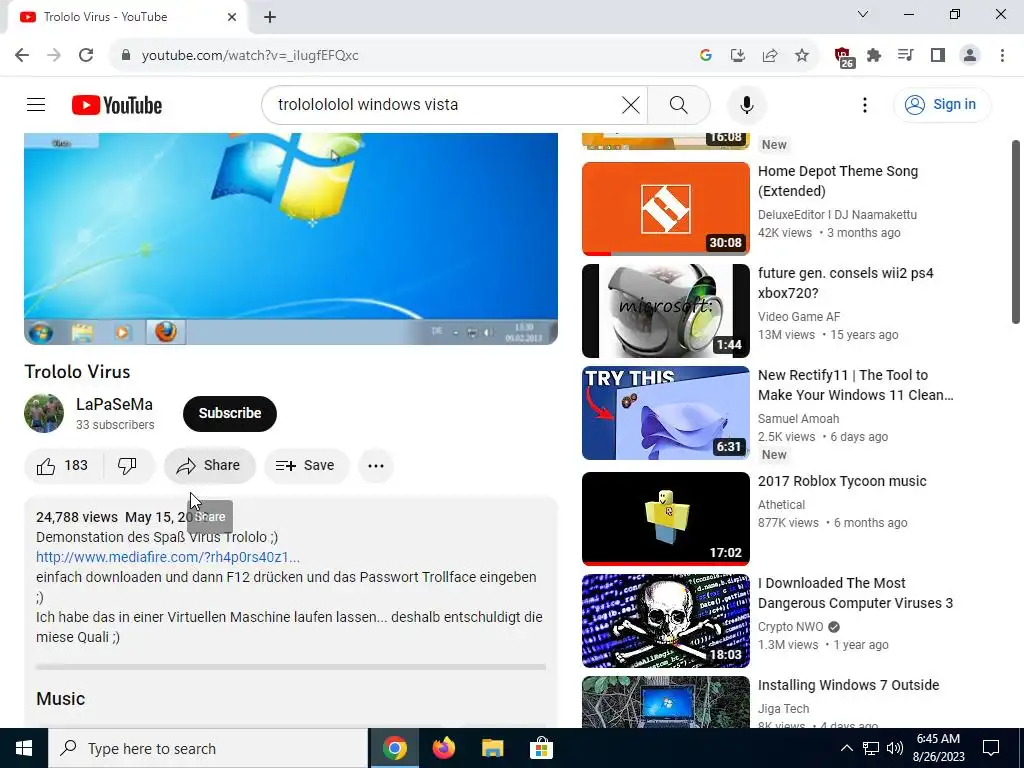This screenshot has height=768, width=1024.
Task: Open the YouTube hamburger guide menu
Action: 36,104
